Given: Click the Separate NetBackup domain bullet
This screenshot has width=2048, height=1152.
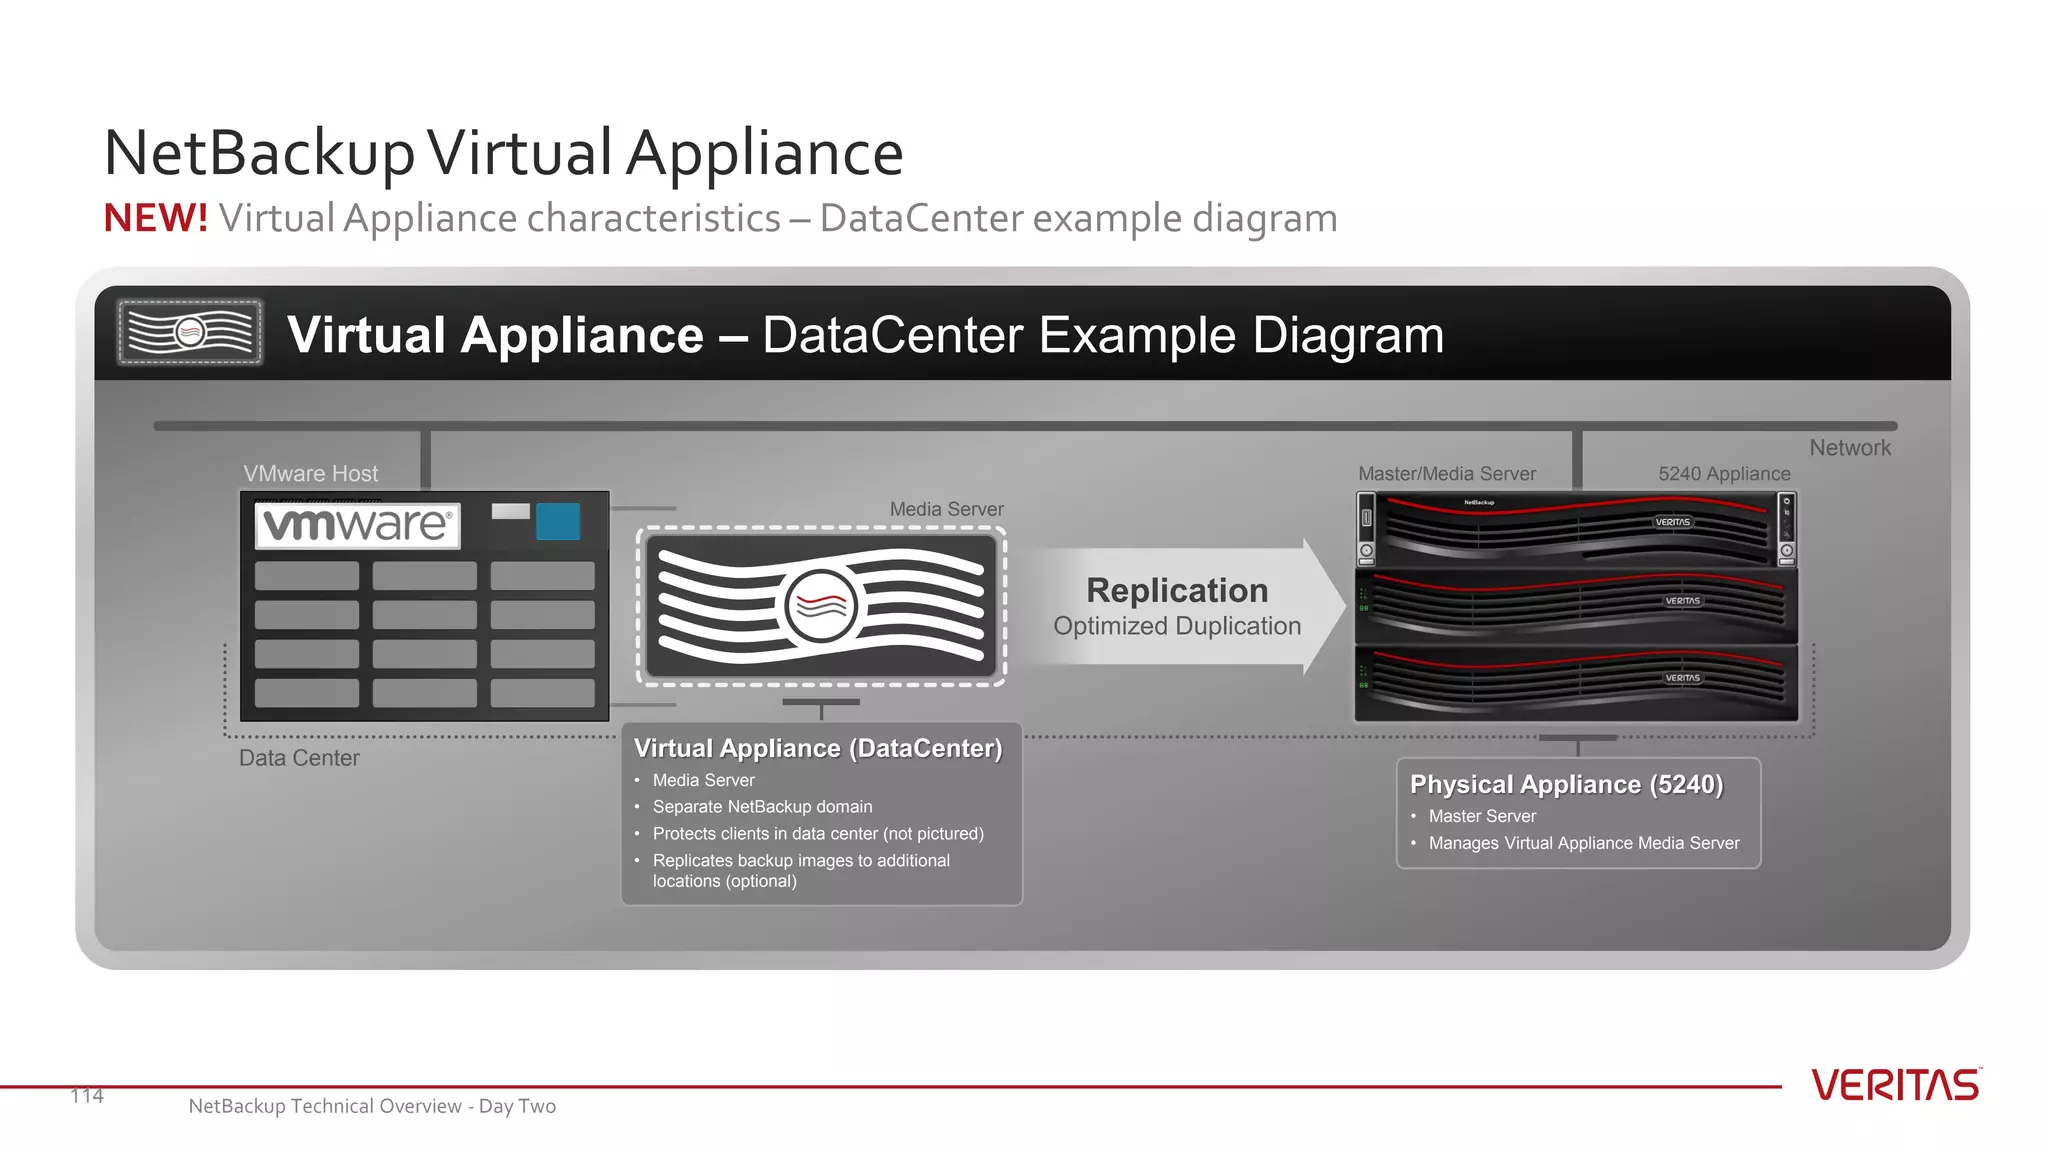Looking at the screenshot, I should [762, 807].
